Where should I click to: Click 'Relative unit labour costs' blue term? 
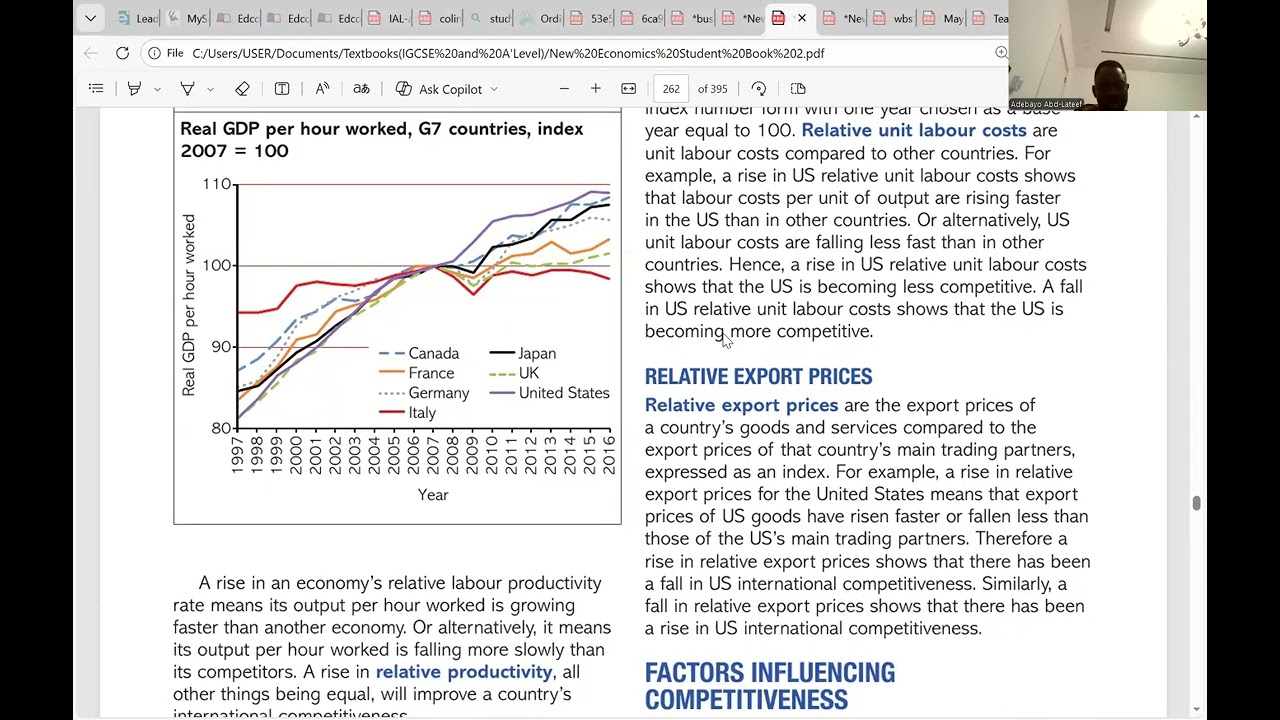point(913,130)
